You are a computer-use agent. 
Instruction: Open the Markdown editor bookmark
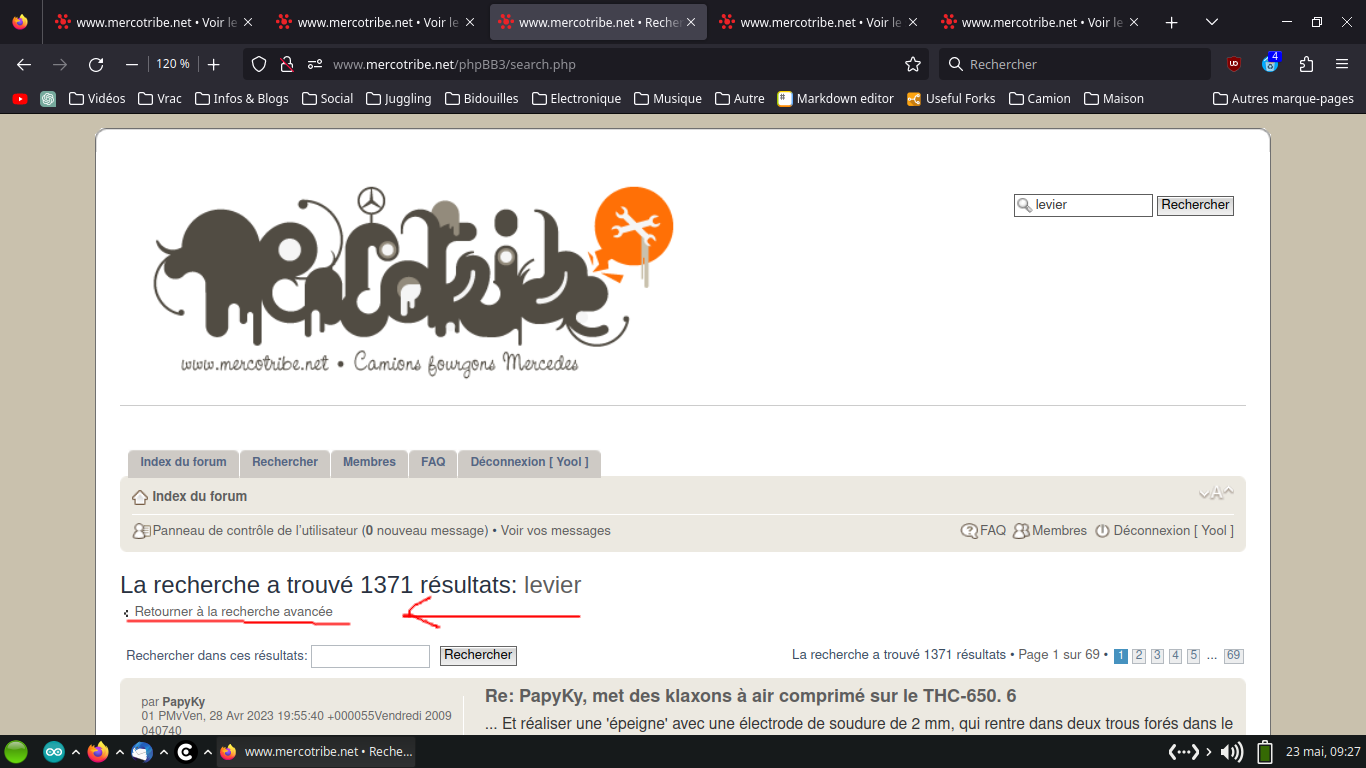(x=836, y=98)
